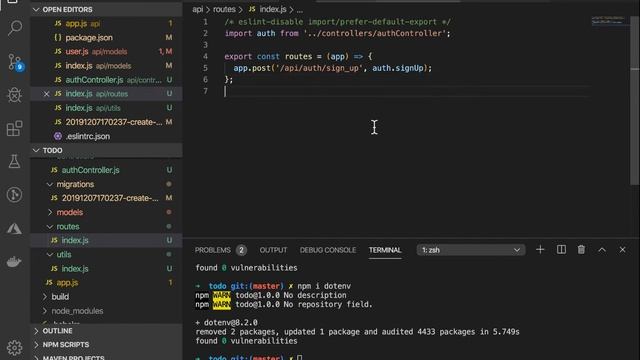Switch to the OUTPUT tab
This screenshot has width=640, height=360.
(273, 250)
